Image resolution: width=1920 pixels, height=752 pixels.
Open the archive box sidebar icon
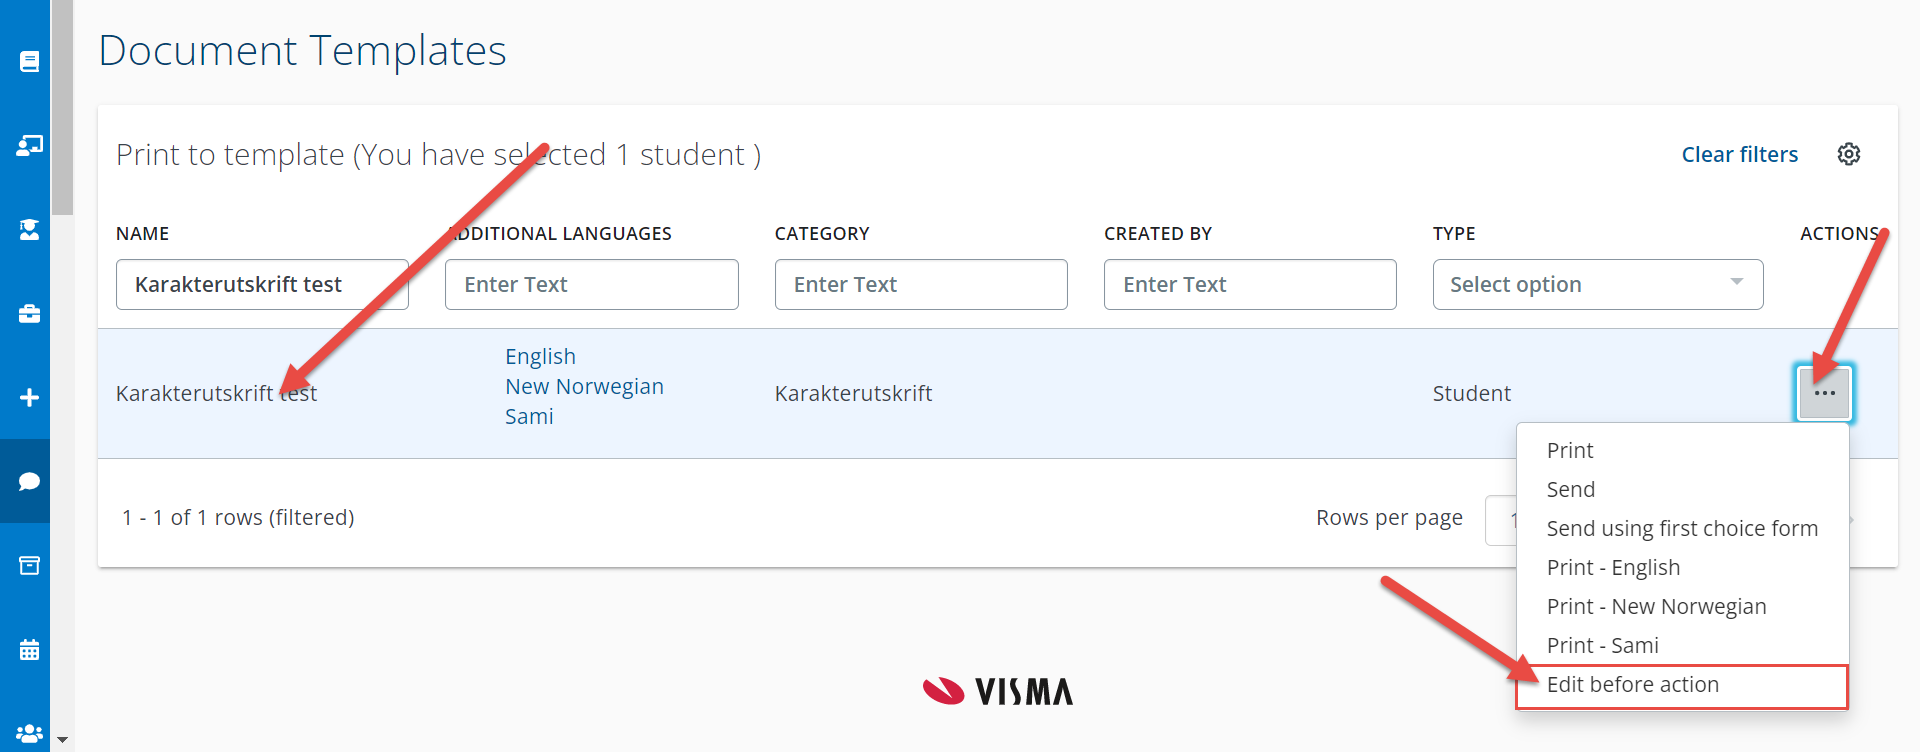tap(29, 566)
